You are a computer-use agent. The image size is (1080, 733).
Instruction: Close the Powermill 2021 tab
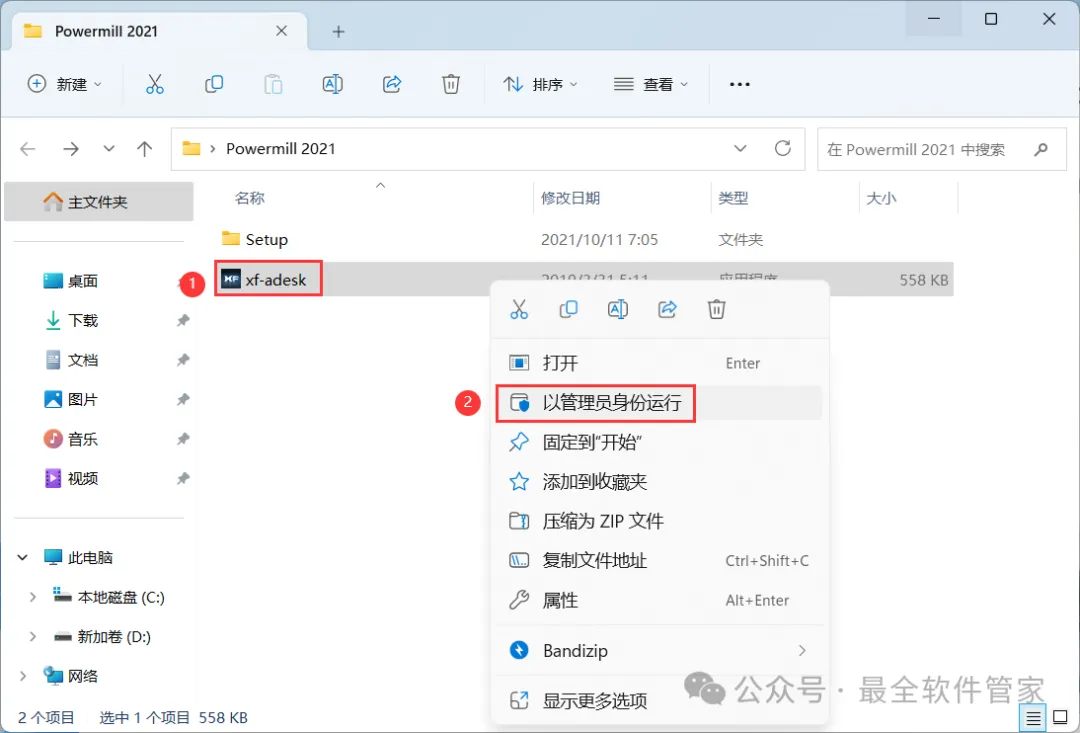point(282,31)
